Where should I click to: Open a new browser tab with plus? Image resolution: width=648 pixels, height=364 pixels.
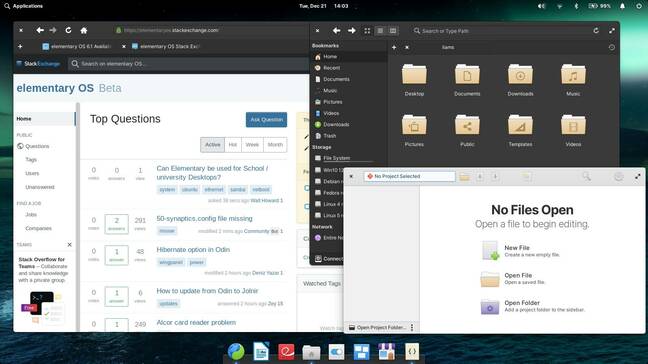(20, 47)
